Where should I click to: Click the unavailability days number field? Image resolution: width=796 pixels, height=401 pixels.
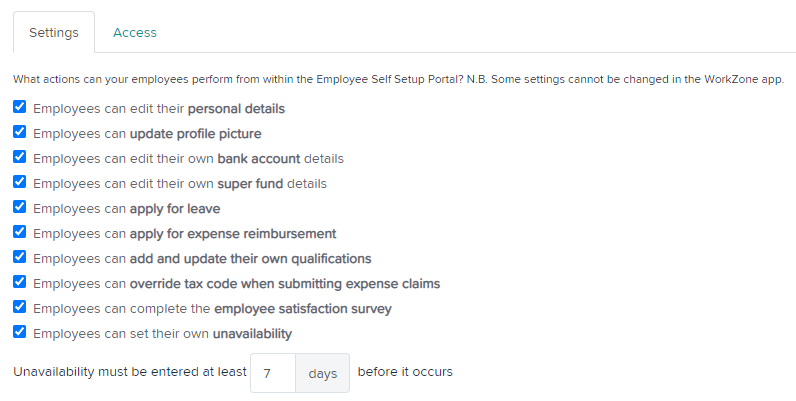273,373
